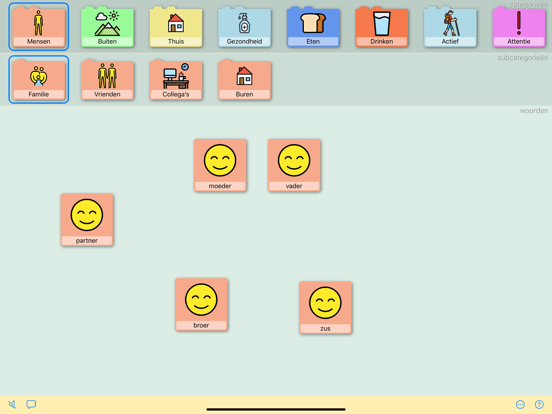Tap the vader word card
Viewport: 552px width, 414px height.
coord(294,165)
